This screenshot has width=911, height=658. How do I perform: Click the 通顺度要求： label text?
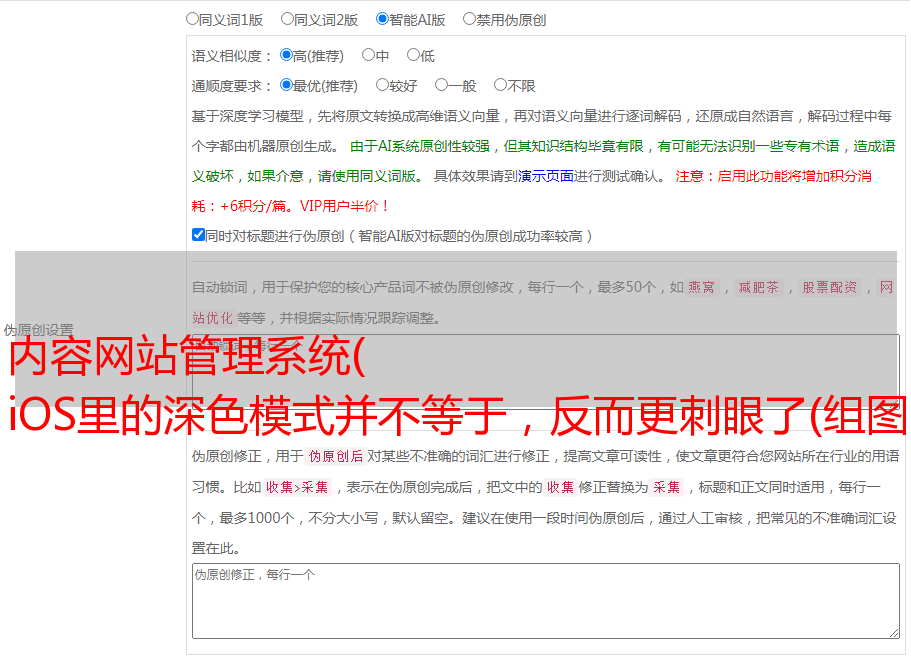click(x=232, y=86)
